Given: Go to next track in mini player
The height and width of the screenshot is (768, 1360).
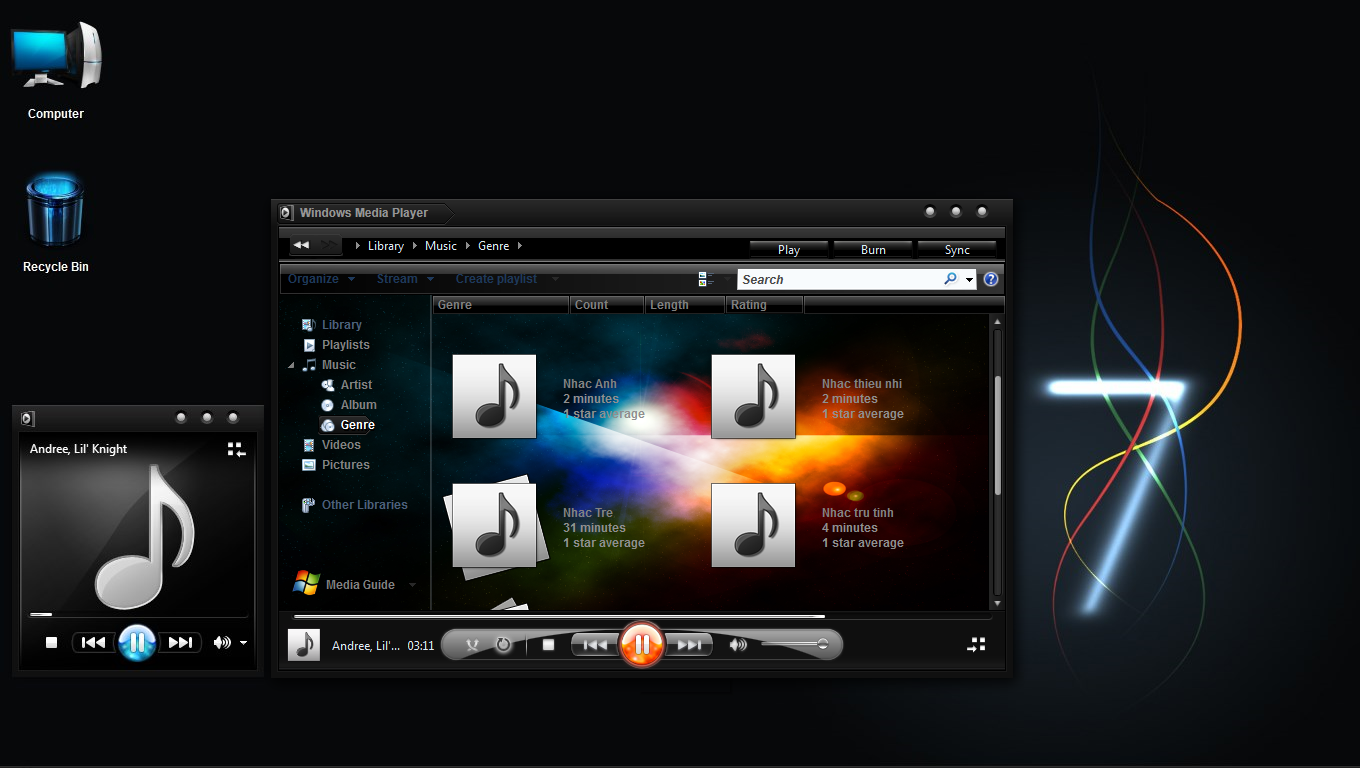Looking at the screenshot, I should click(x=180, y=643).
